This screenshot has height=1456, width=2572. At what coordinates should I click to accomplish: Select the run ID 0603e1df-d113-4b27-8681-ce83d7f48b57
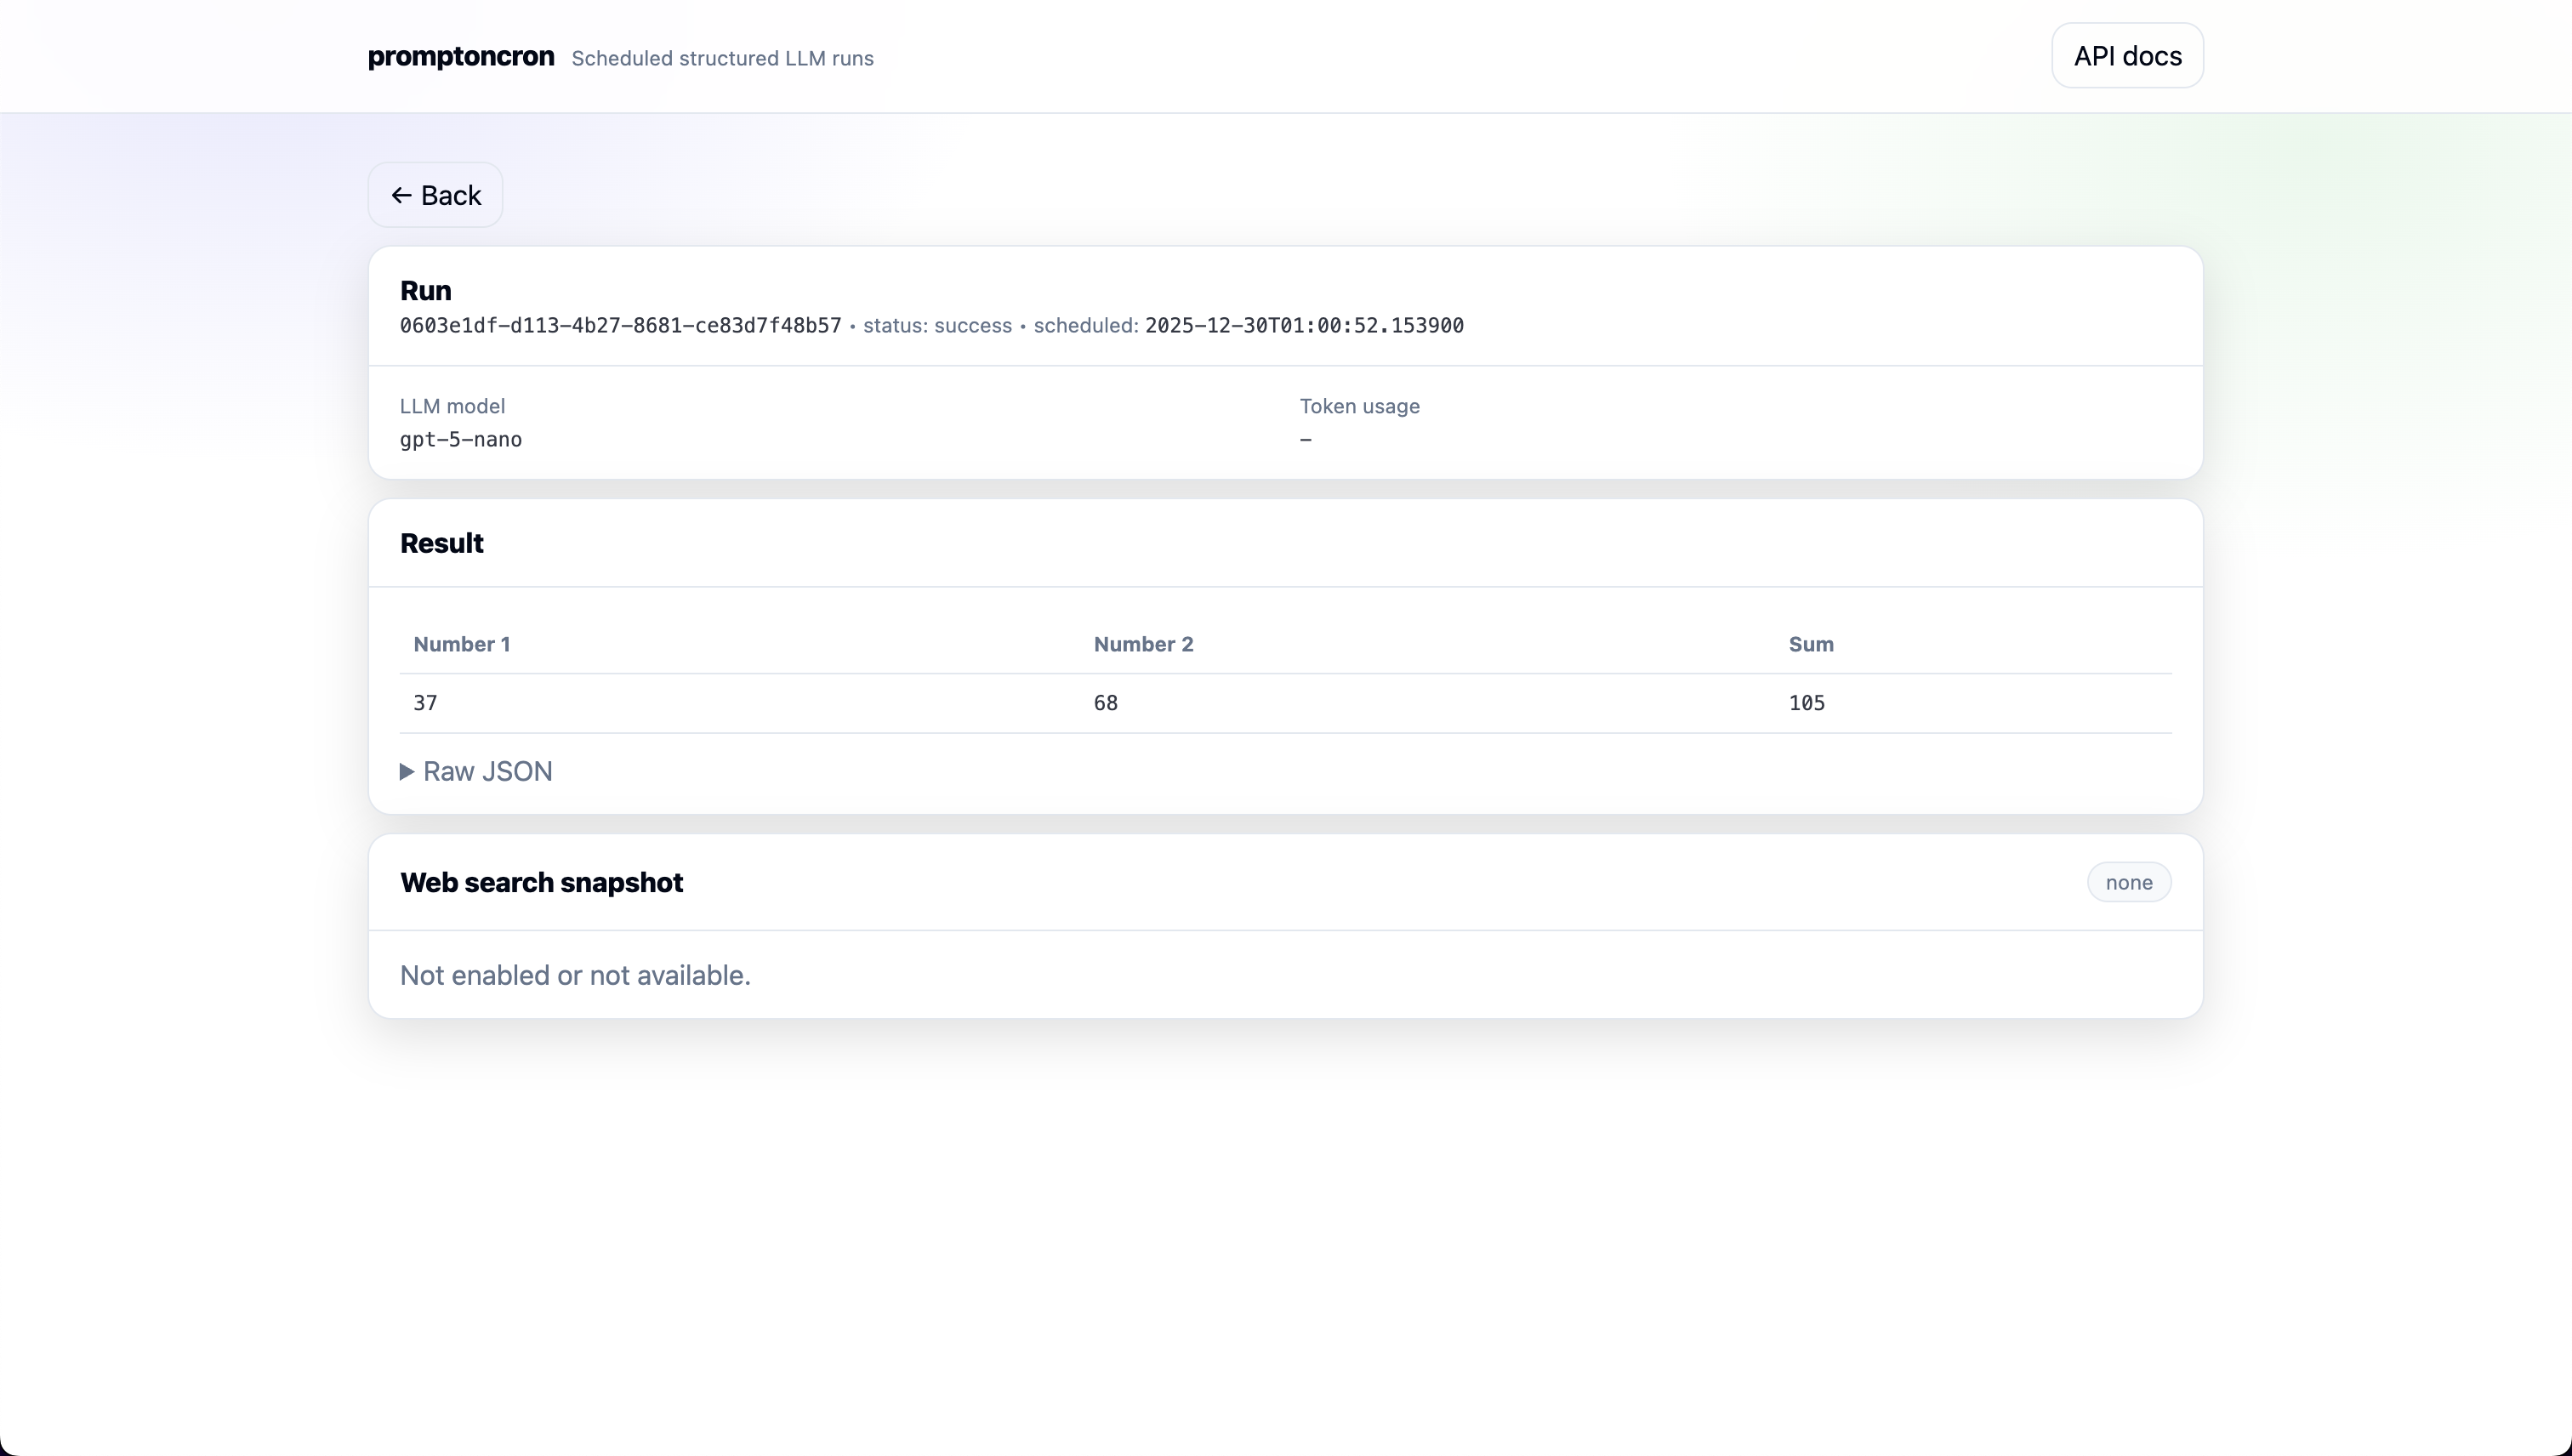[x=620, y=325]
